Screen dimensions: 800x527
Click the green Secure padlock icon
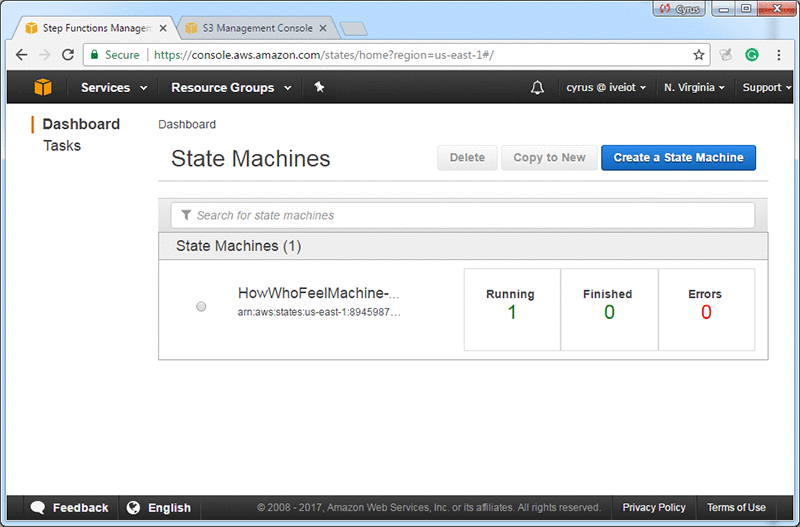[x=94, y=55]
